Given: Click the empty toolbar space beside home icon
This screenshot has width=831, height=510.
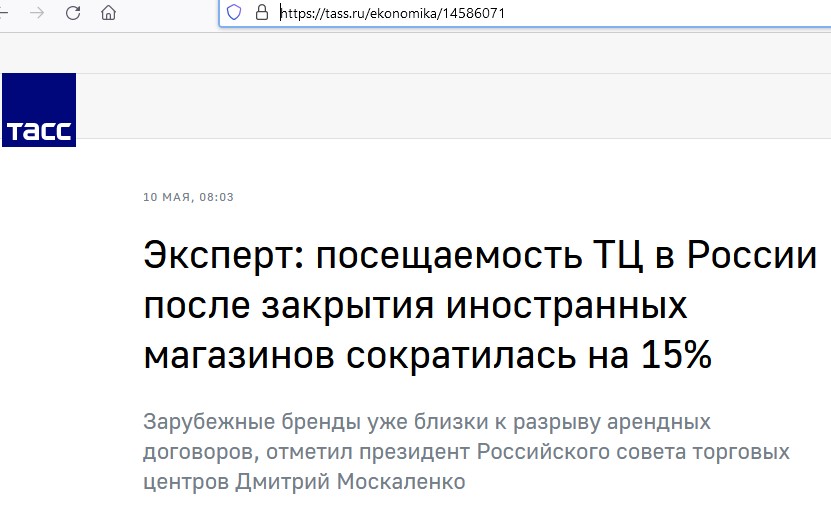Looking at the screenshot, I should click(x=165, y=13).
